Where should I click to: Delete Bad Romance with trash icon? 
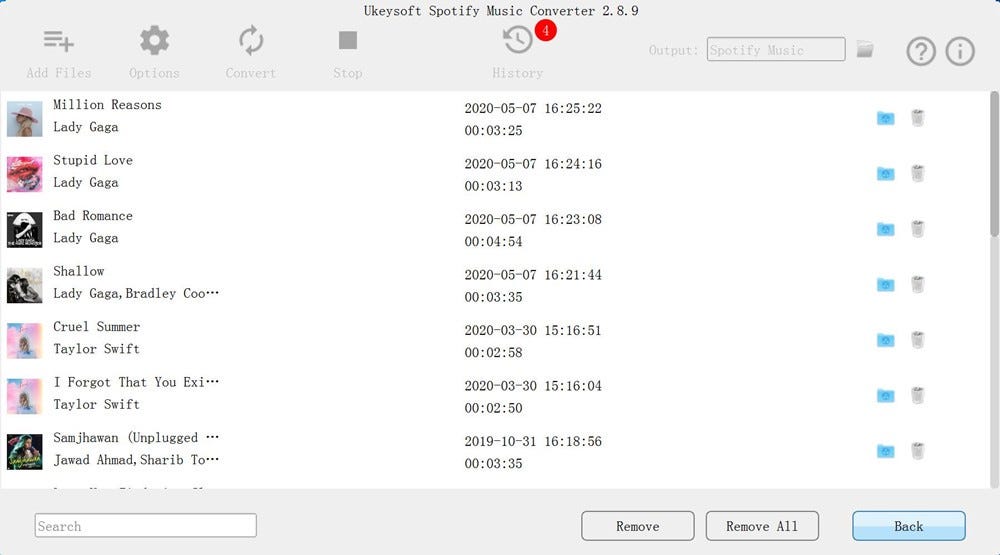917,229
